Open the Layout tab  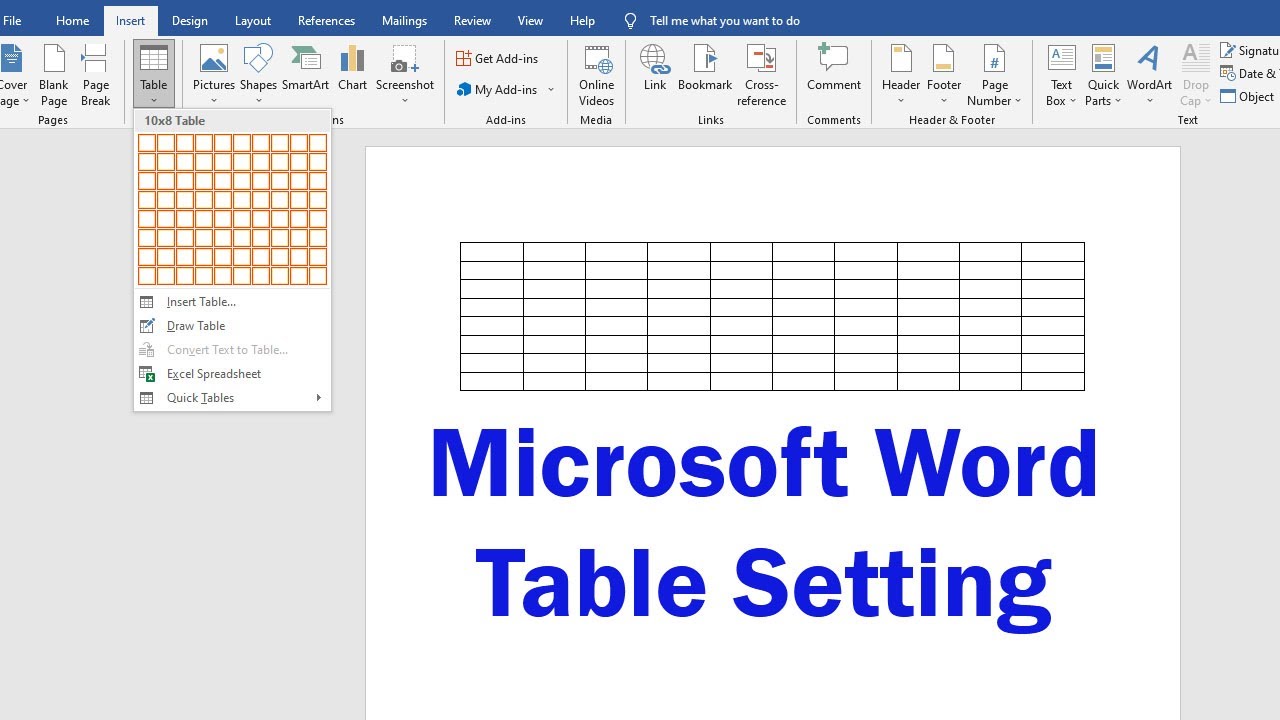pyautogui.click(x=252, y=20)
